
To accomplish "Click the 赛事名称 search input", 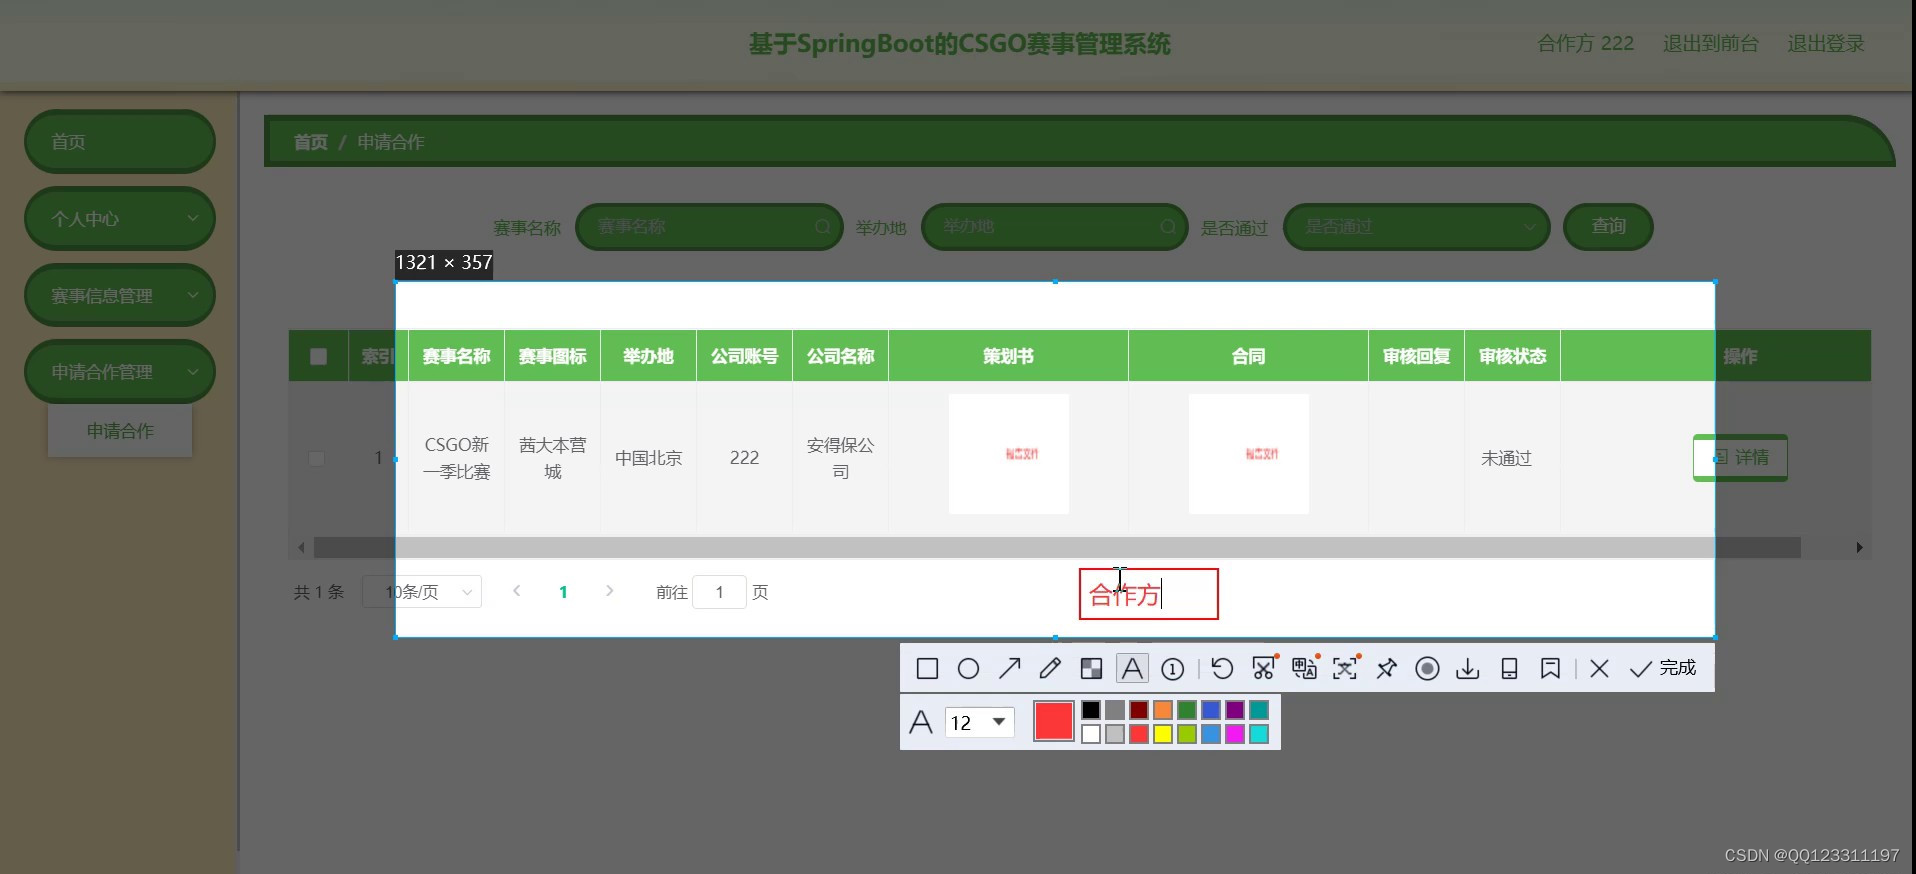I will [x=709, y=227].
